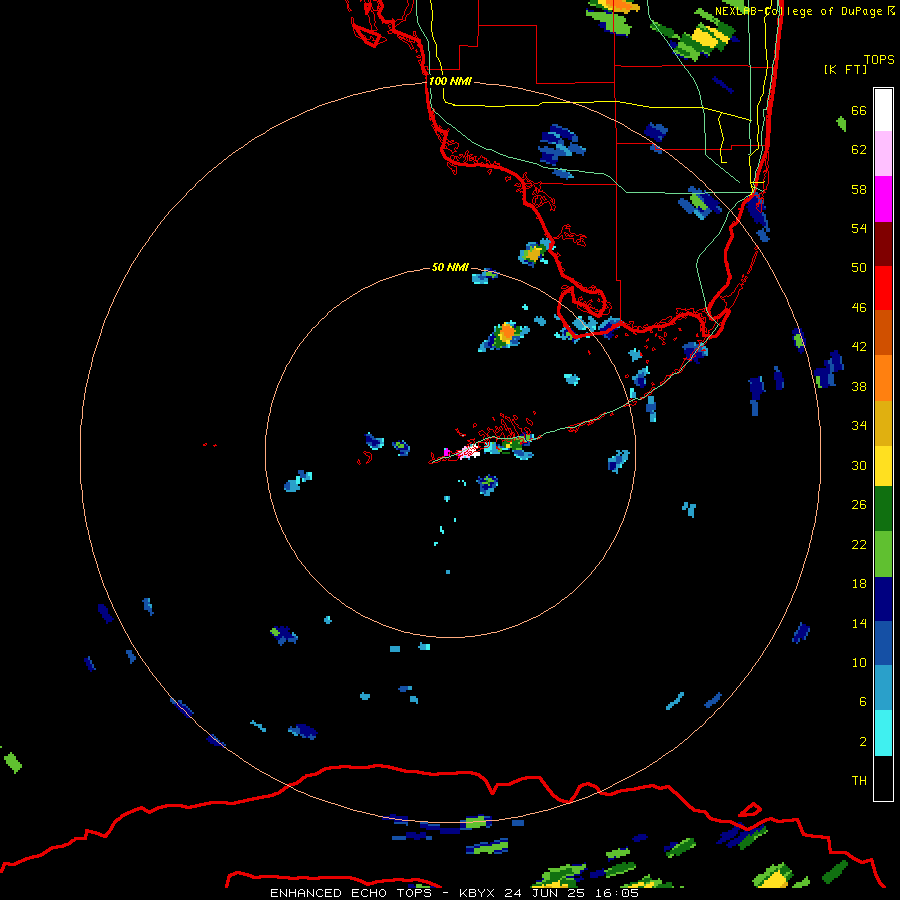This screenshot has height=900, width=900.
Task: Click the orange-topped cell inside the 50 NMI ring
Action: tap(507, 332)
